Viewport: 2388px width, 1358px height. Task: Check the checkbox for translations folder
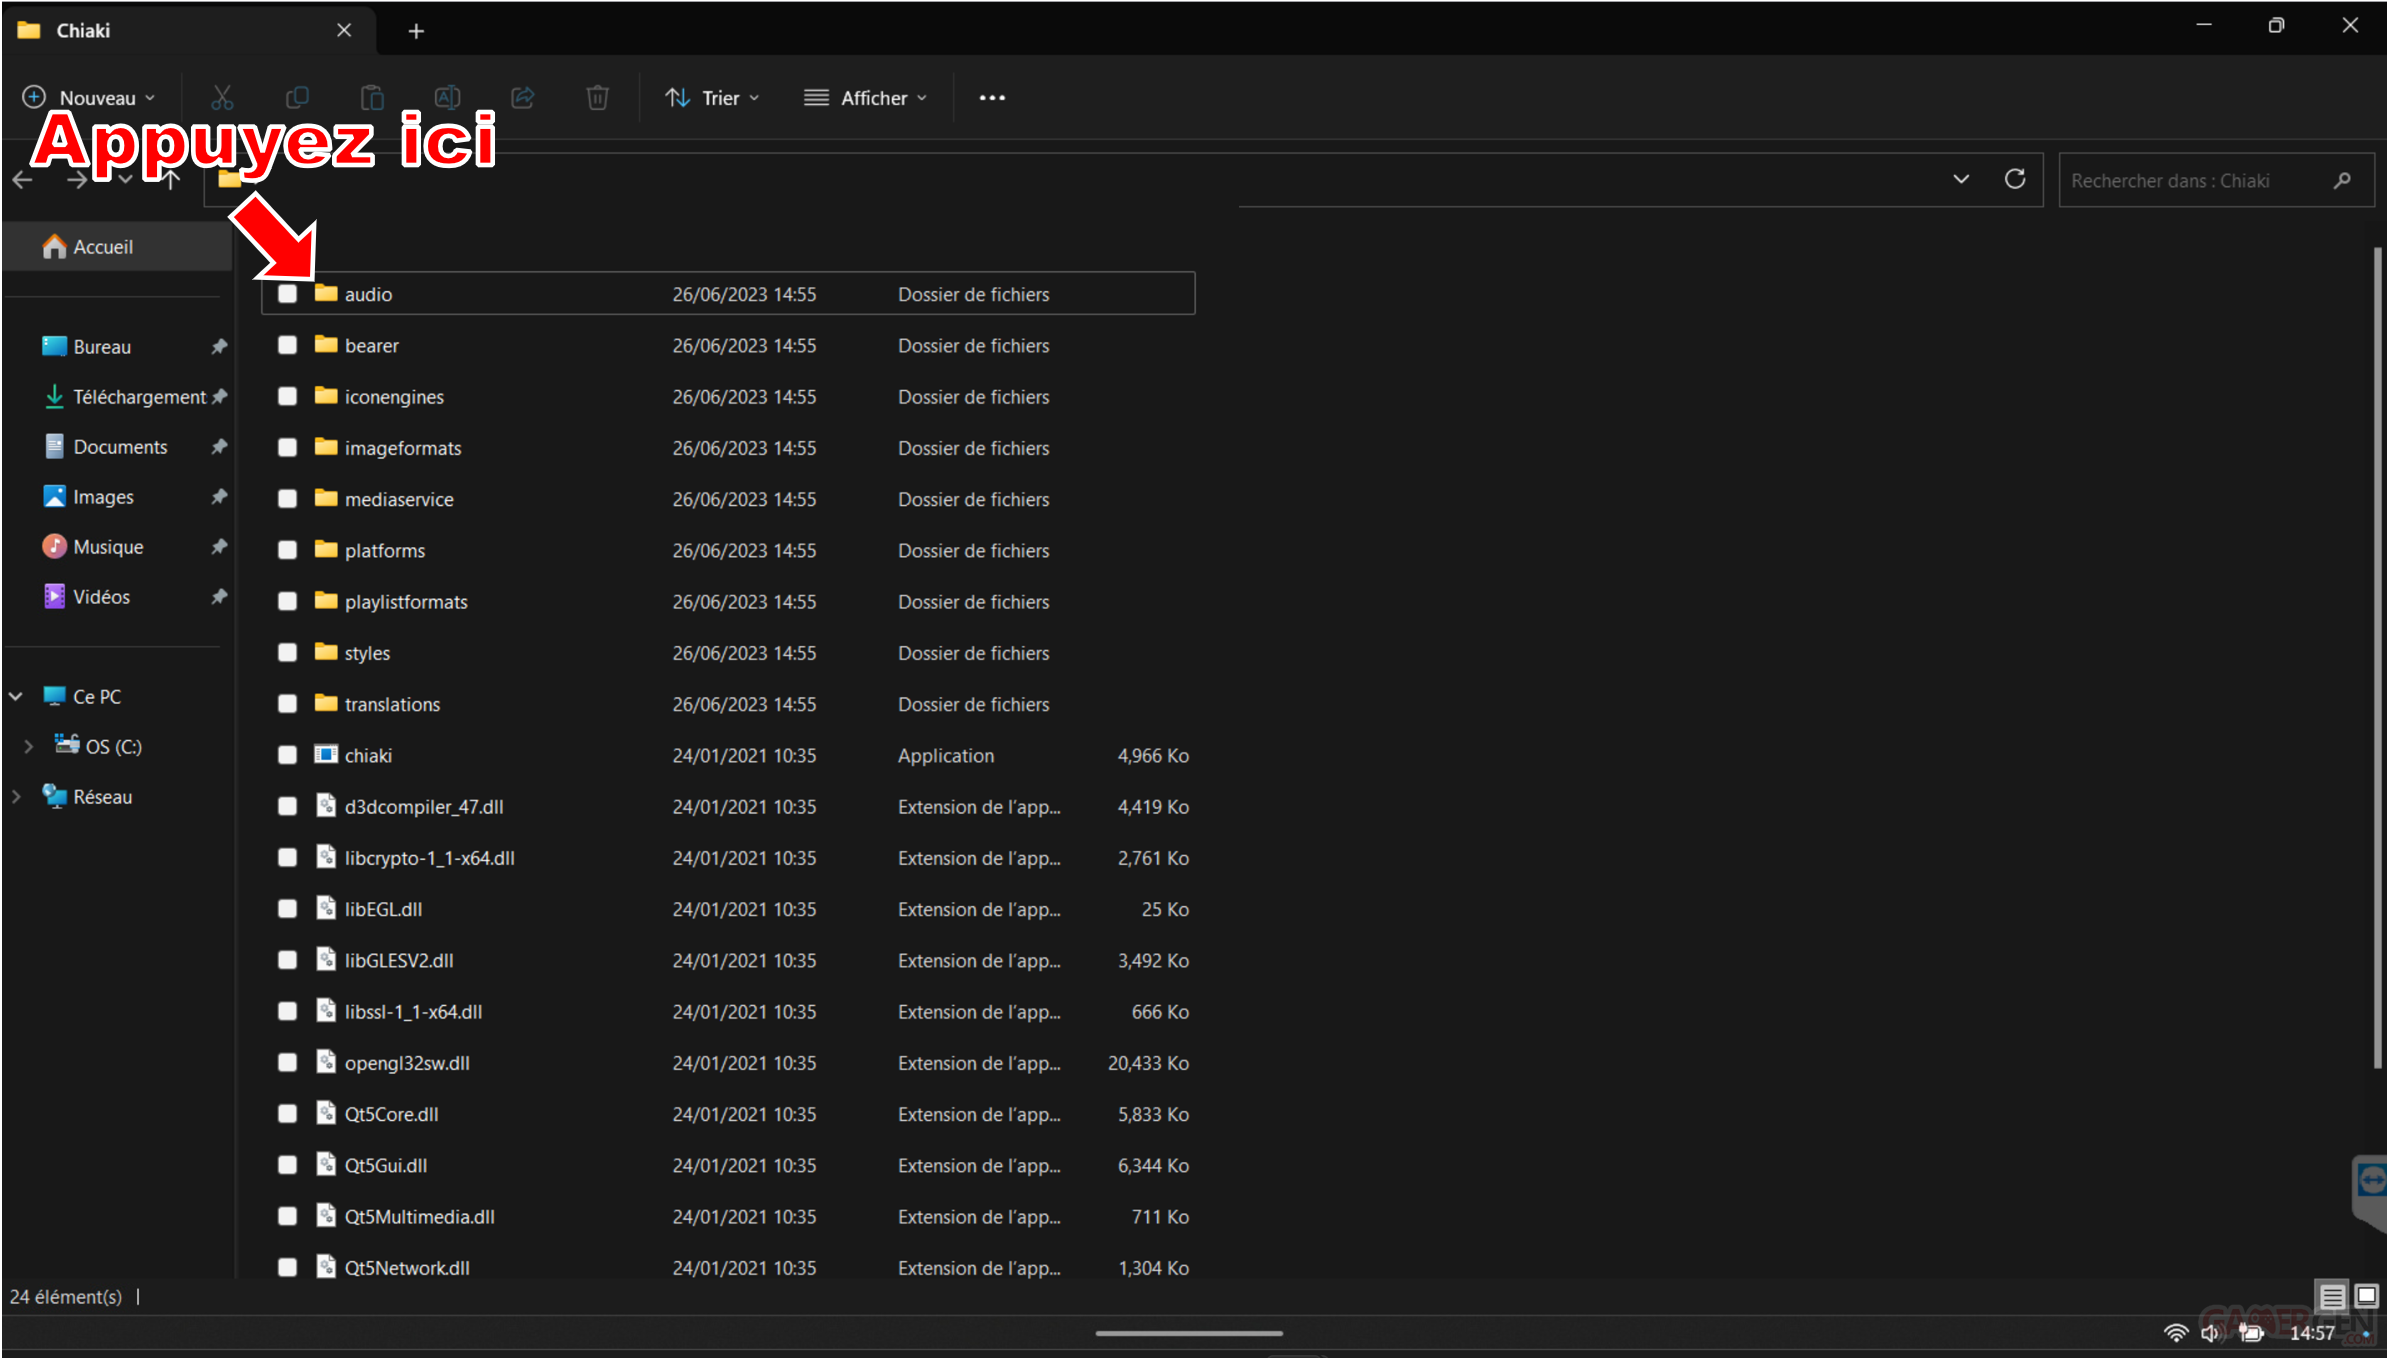[287, 704]
